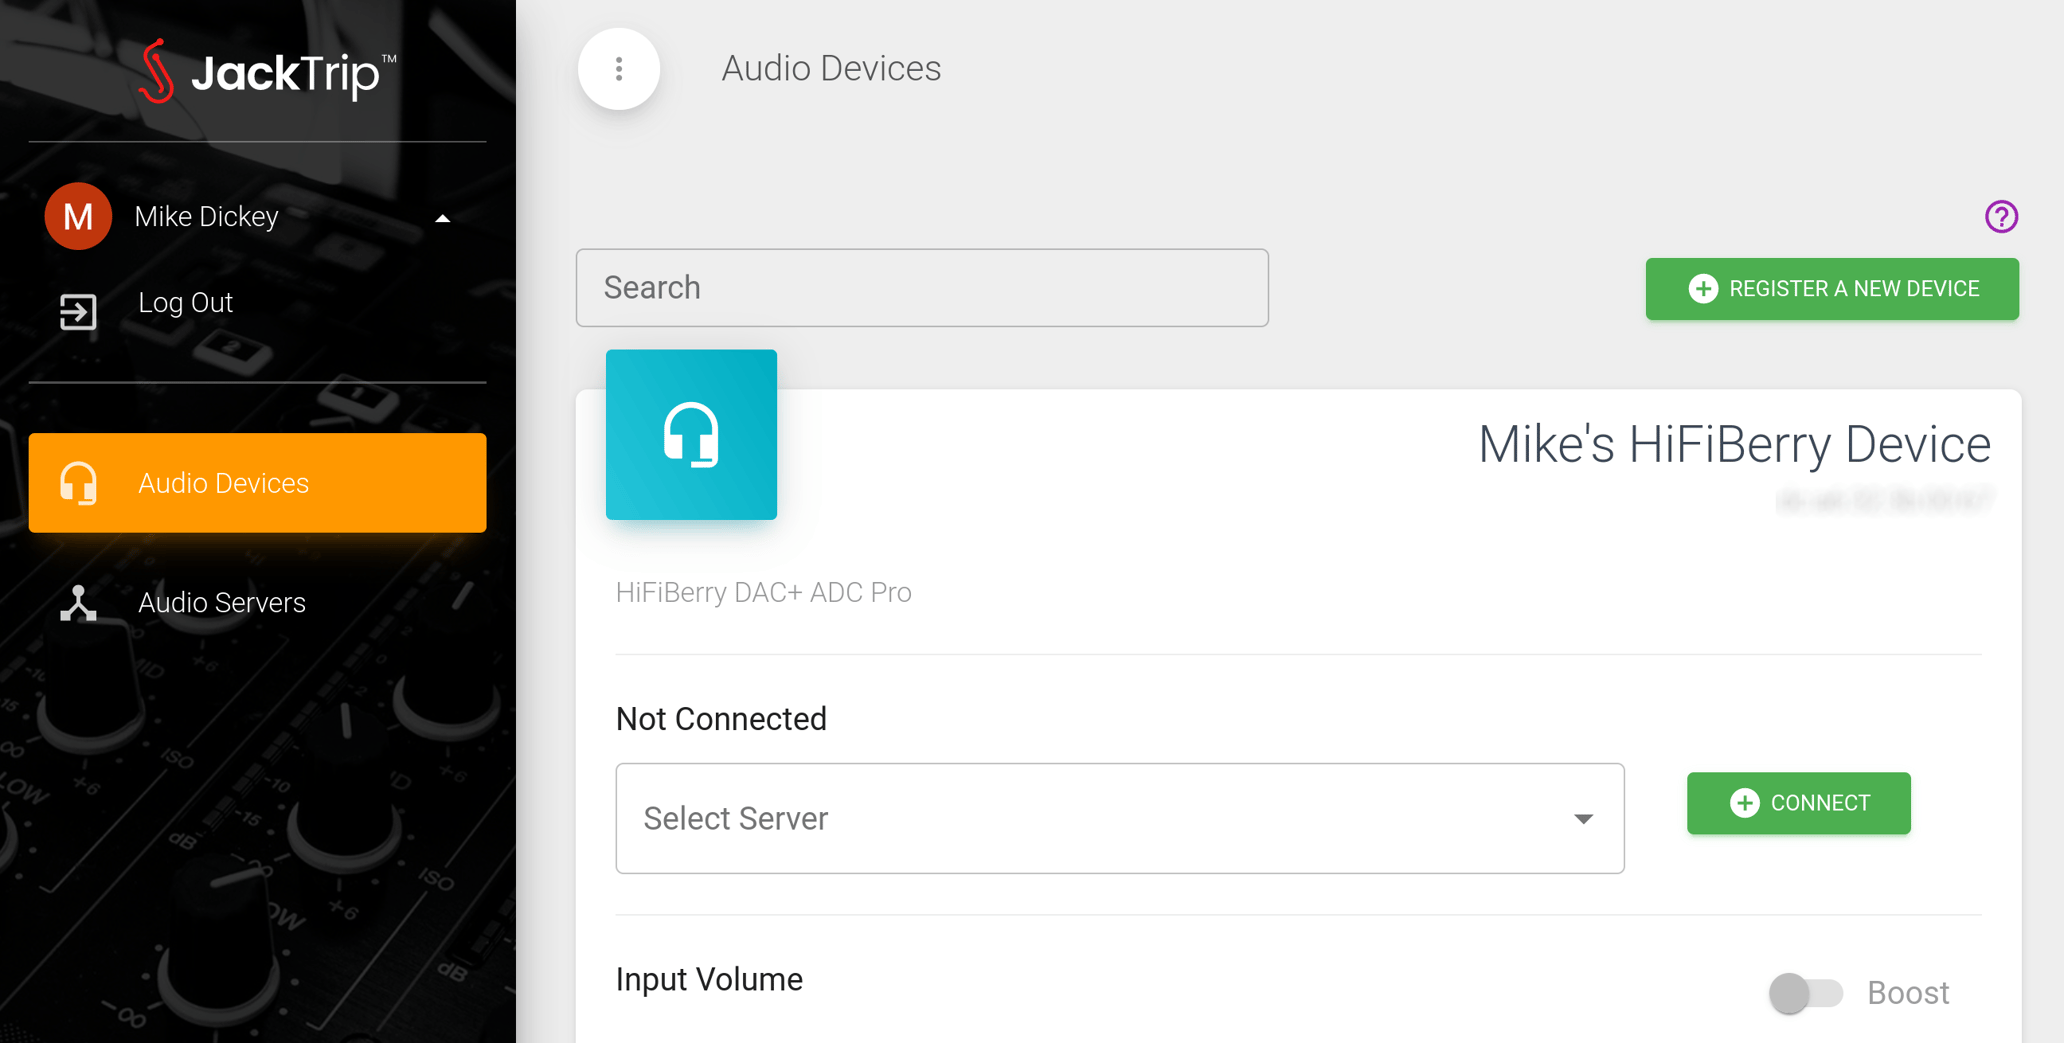Click the teal headset device tile

[691, 435]
